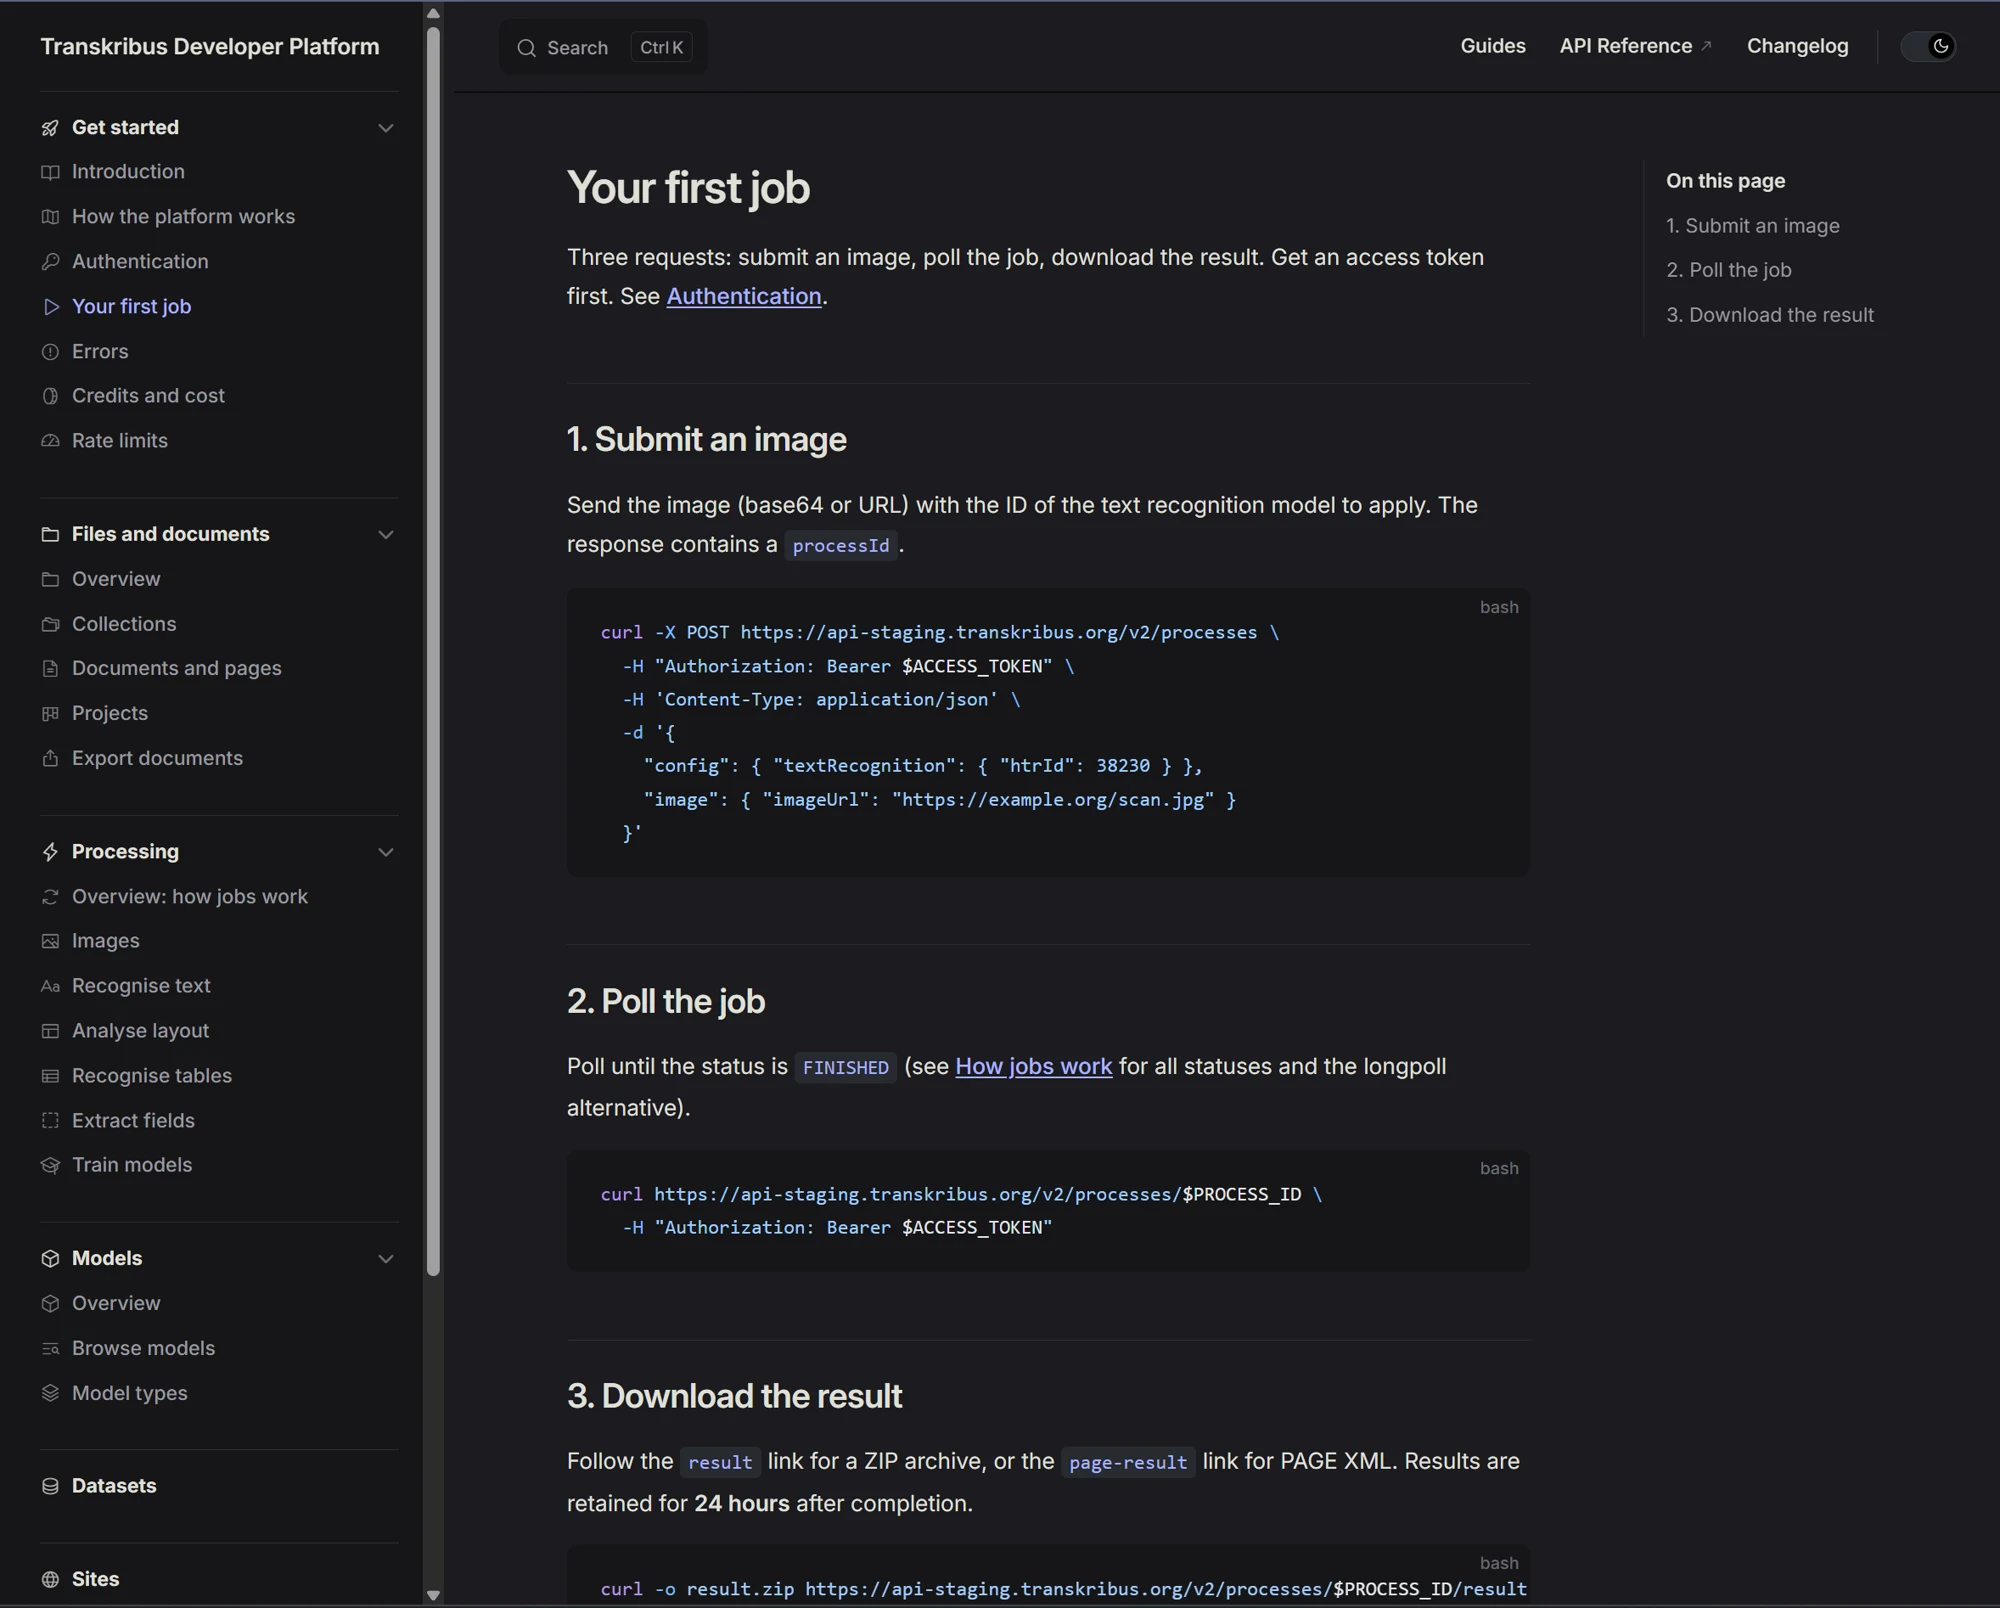Click the gauge icon beside Rate limits
This screenshot has width=2000, height=1608.
point(50,441)
